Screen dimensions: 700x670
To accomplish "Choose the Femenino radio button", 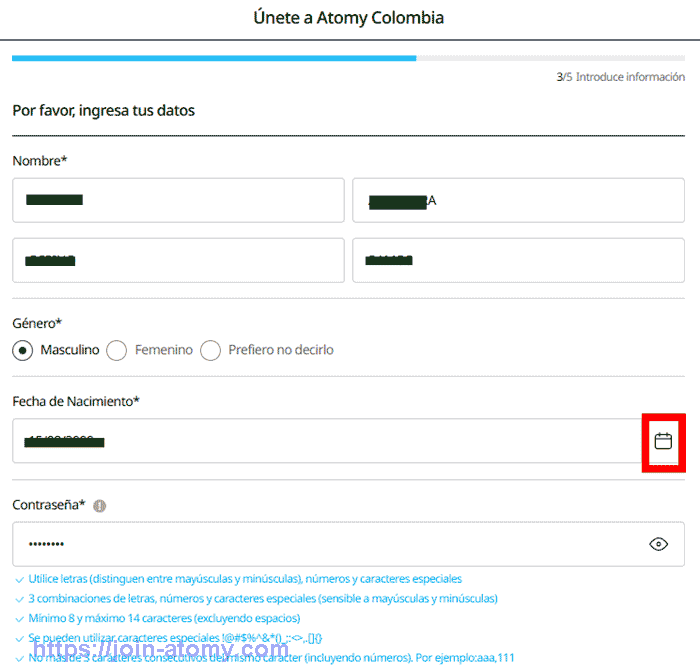I will click(117, 350).
